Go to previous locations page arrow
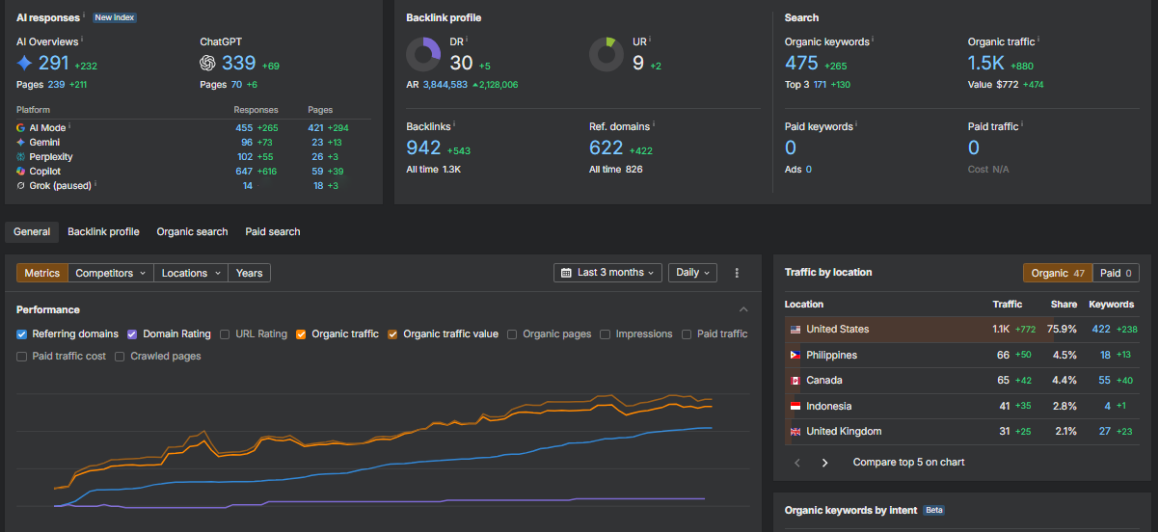The width and height of the screenshot is (1158, 532). (x=797, y=463)
